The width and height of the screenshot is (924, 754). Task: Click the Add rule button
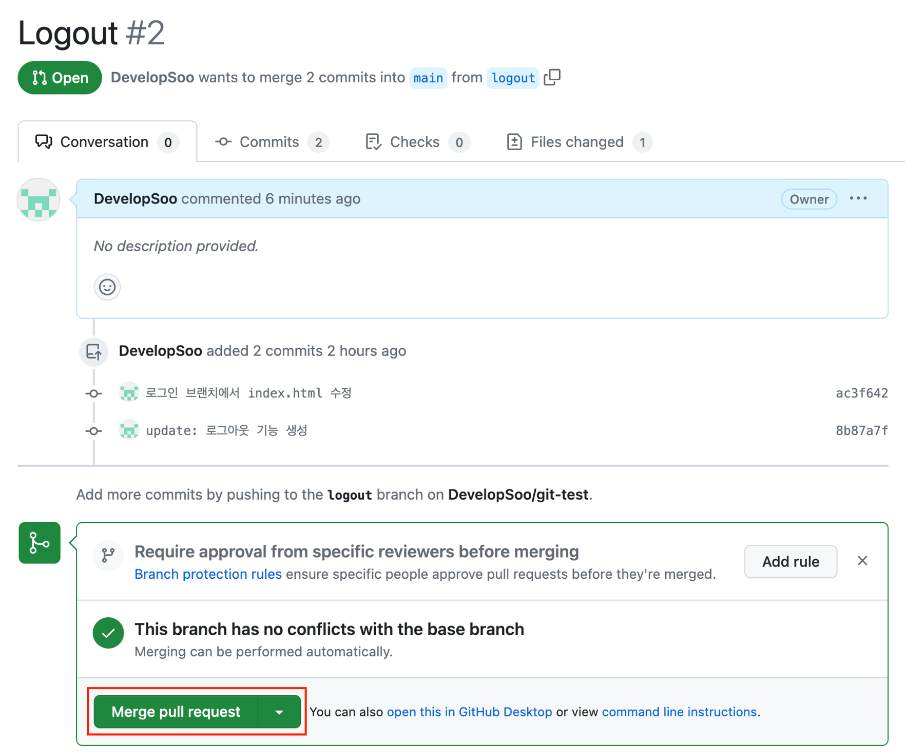[x=790, y=561]
